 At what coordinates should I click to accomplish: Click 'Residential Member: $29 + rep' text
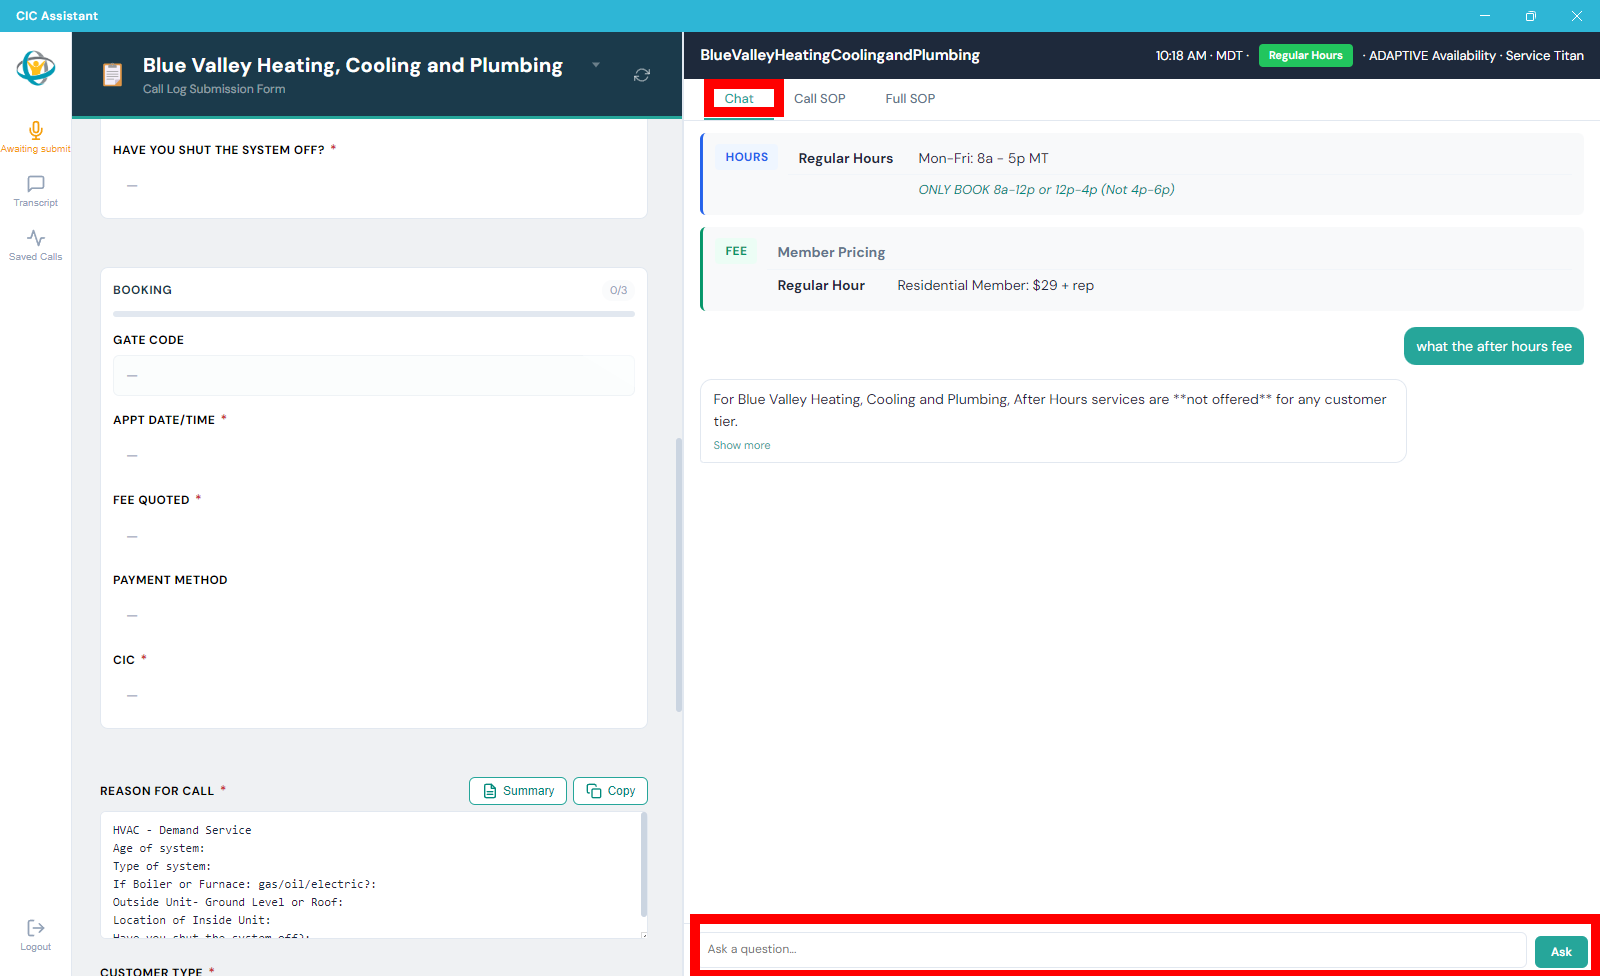coord(995,285)
